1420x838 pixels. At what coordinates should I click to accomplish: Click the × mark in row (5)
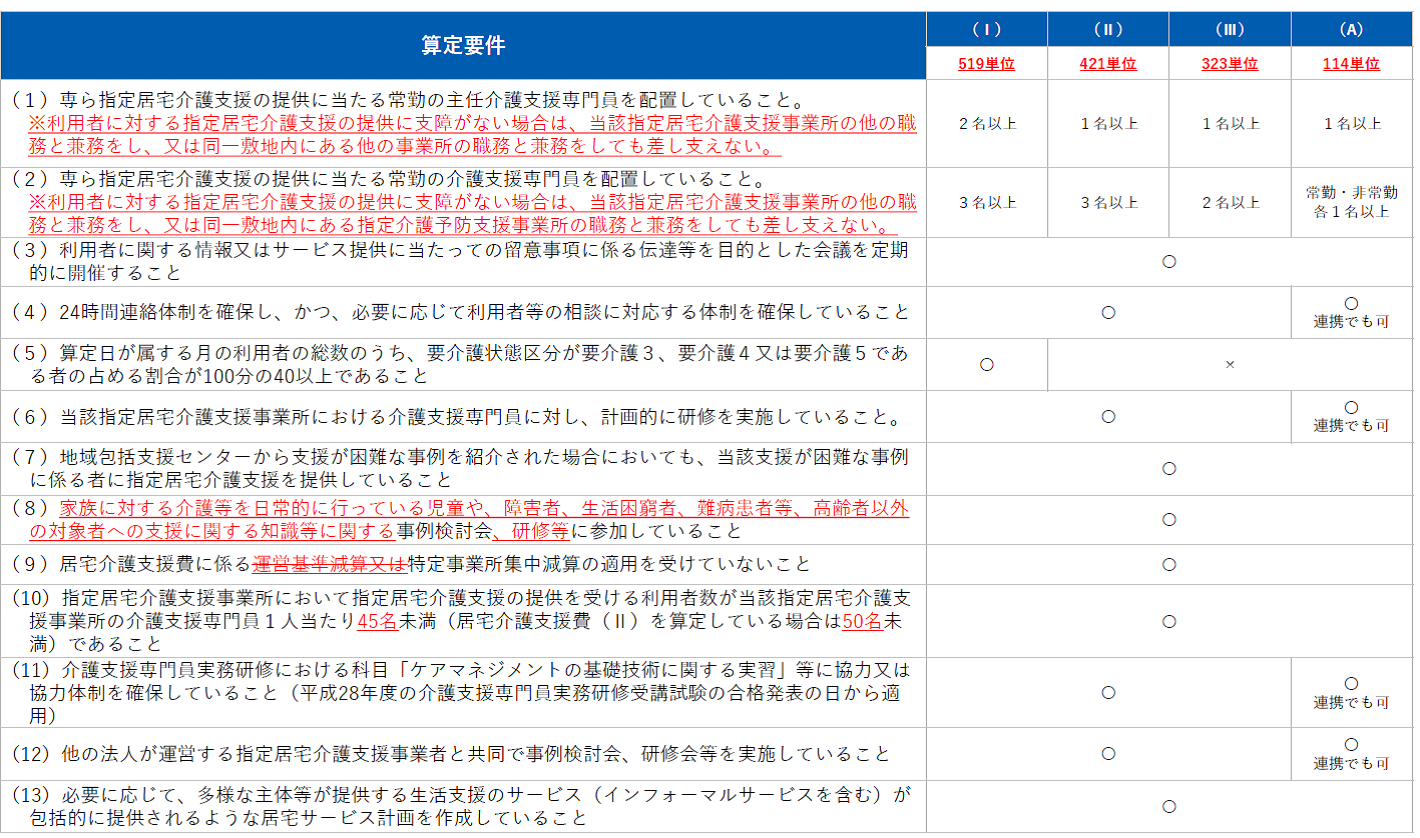[x=1230, y=365]
